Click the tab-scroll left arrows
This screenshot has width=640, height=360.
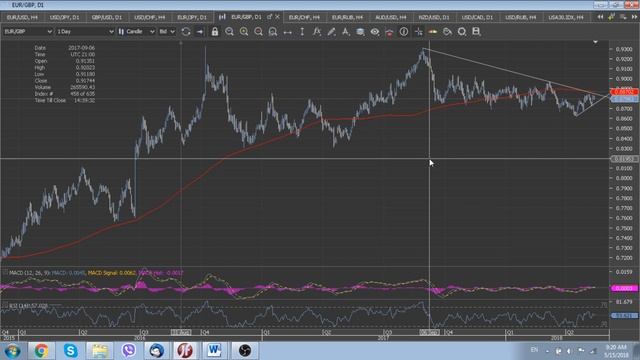pos(600,17)
